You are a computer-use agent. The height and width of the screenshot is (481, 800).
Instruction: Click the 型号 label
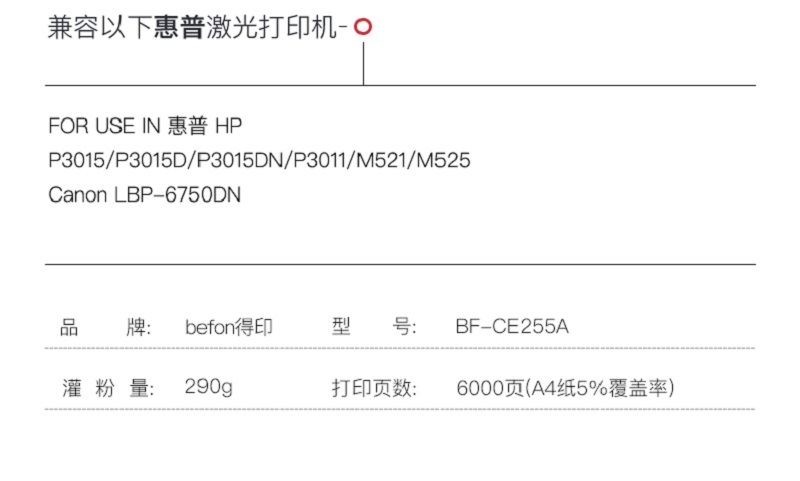374,326
